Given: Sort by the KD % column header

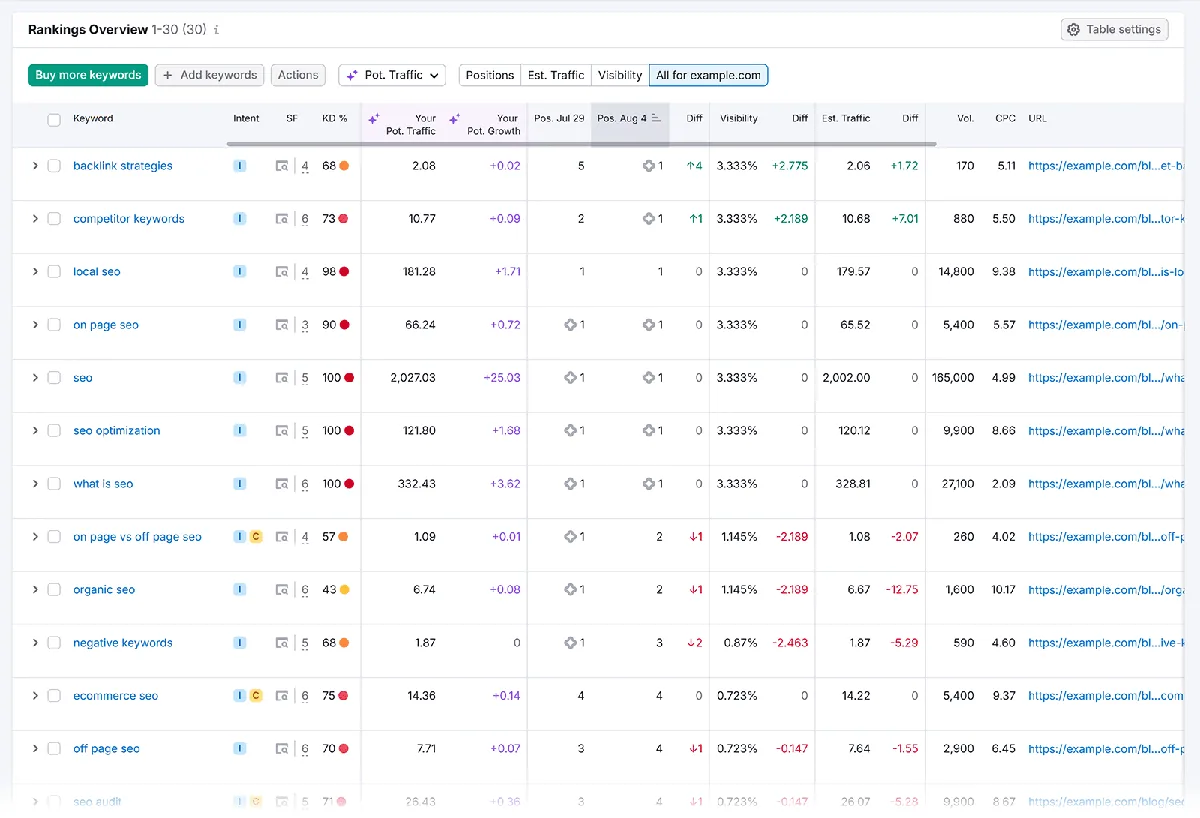Looking at the screenshot, I should coord(335,119).
